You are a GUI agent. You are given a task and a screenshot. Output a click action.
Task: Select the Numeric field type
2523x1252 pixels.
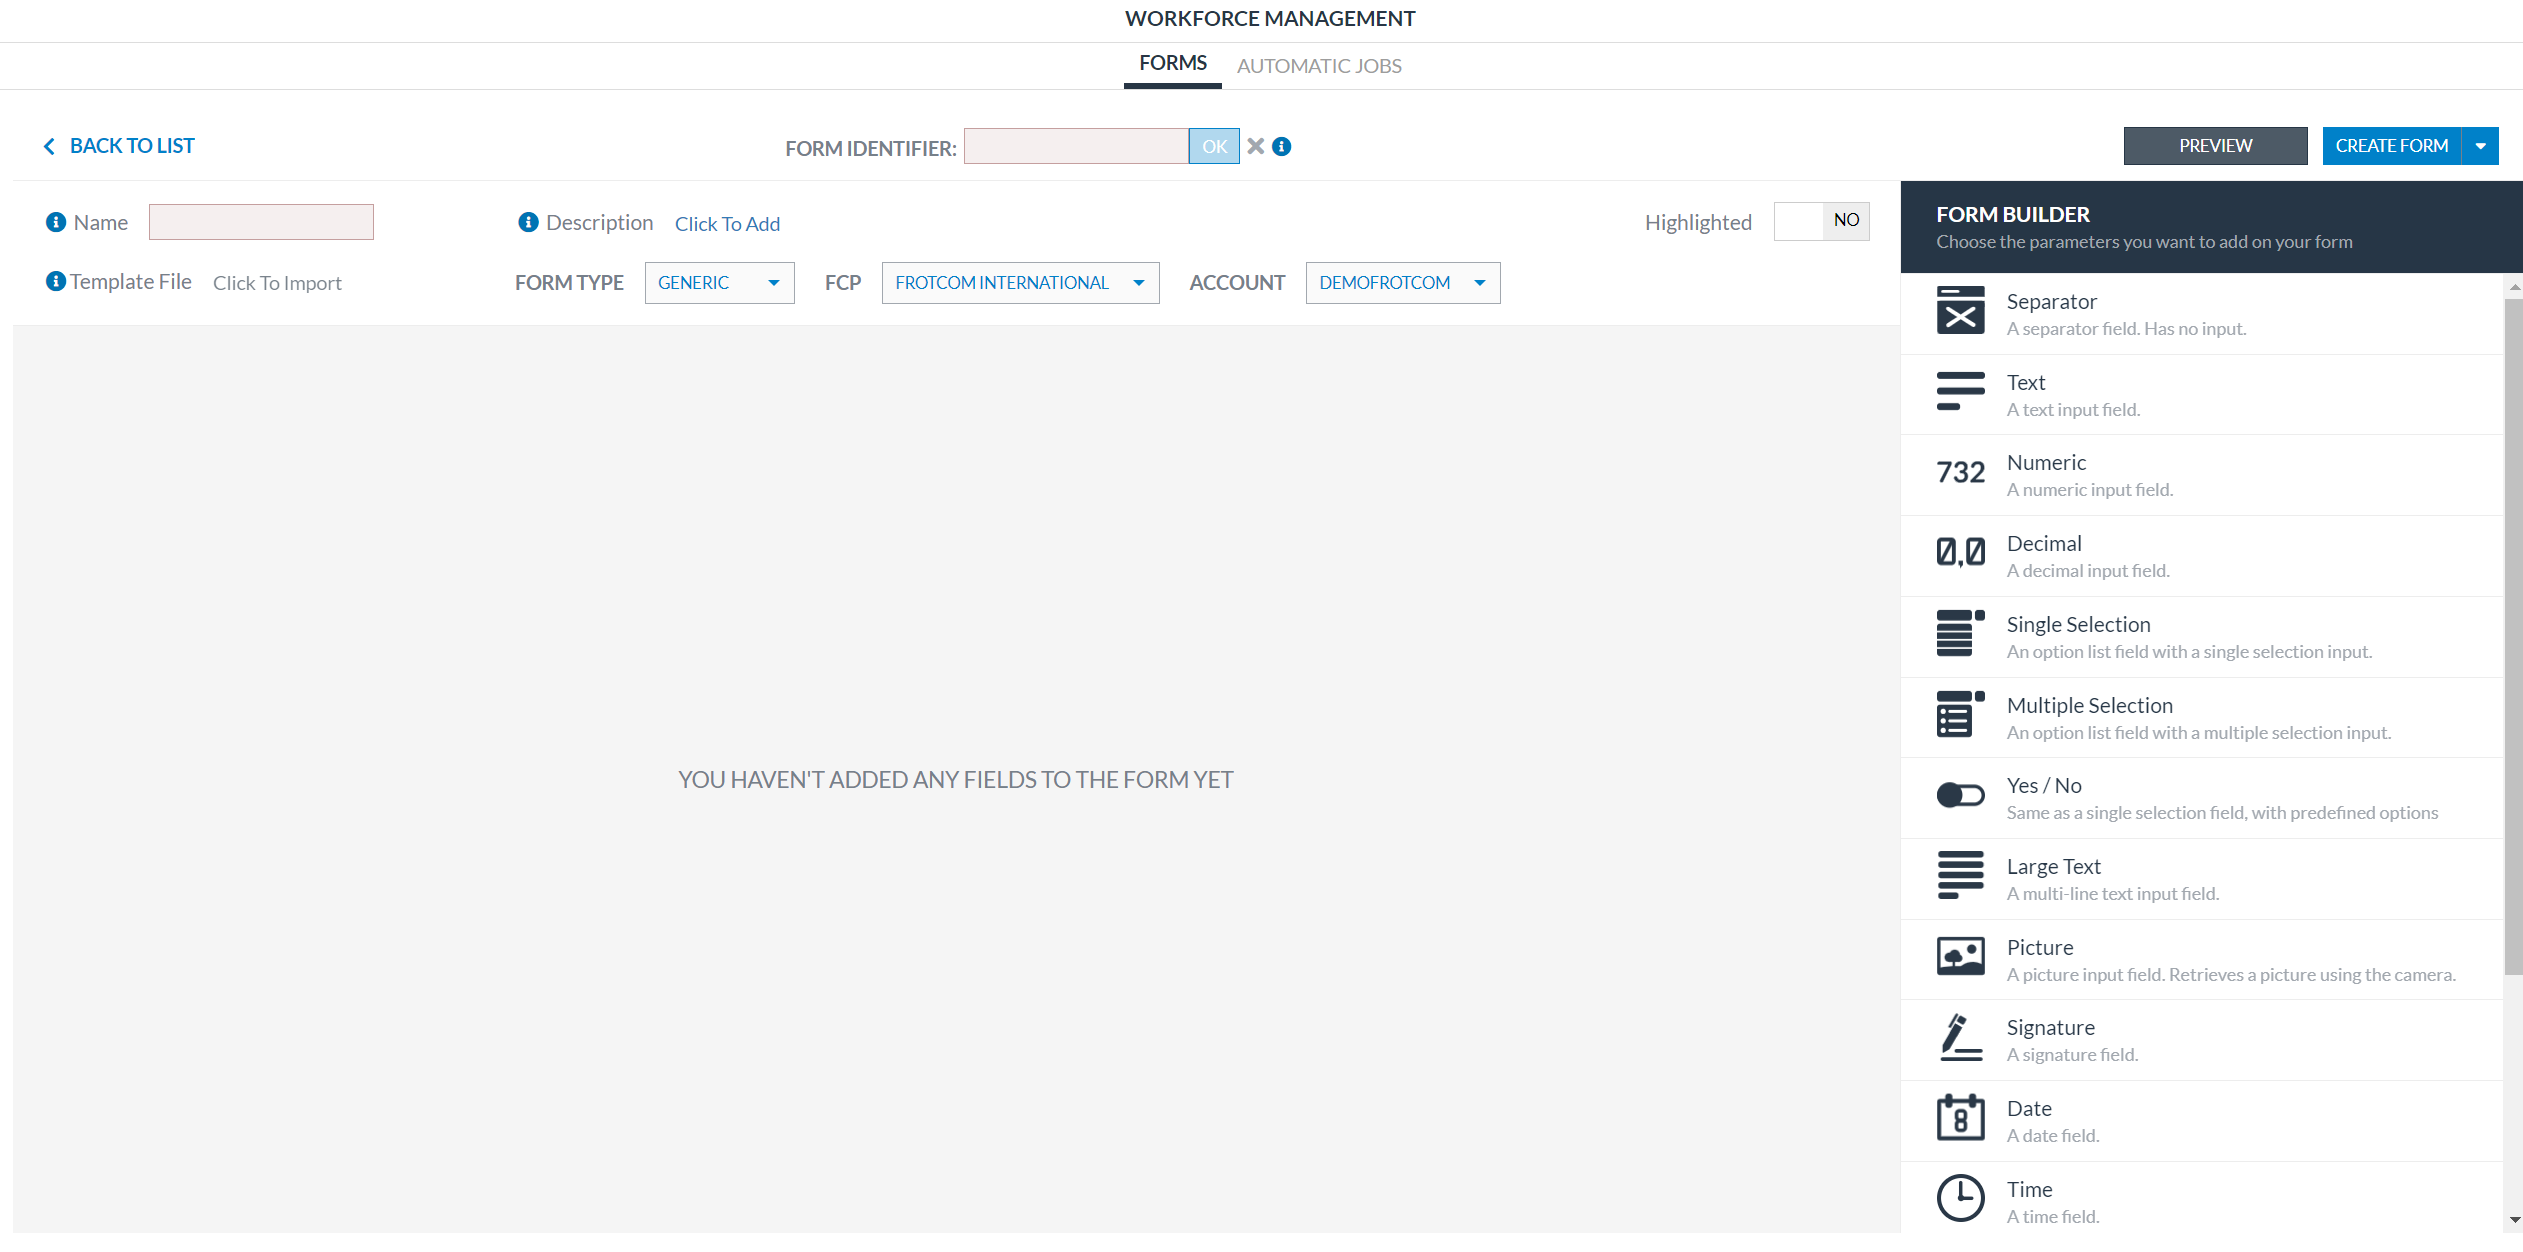coord(2046,474)
